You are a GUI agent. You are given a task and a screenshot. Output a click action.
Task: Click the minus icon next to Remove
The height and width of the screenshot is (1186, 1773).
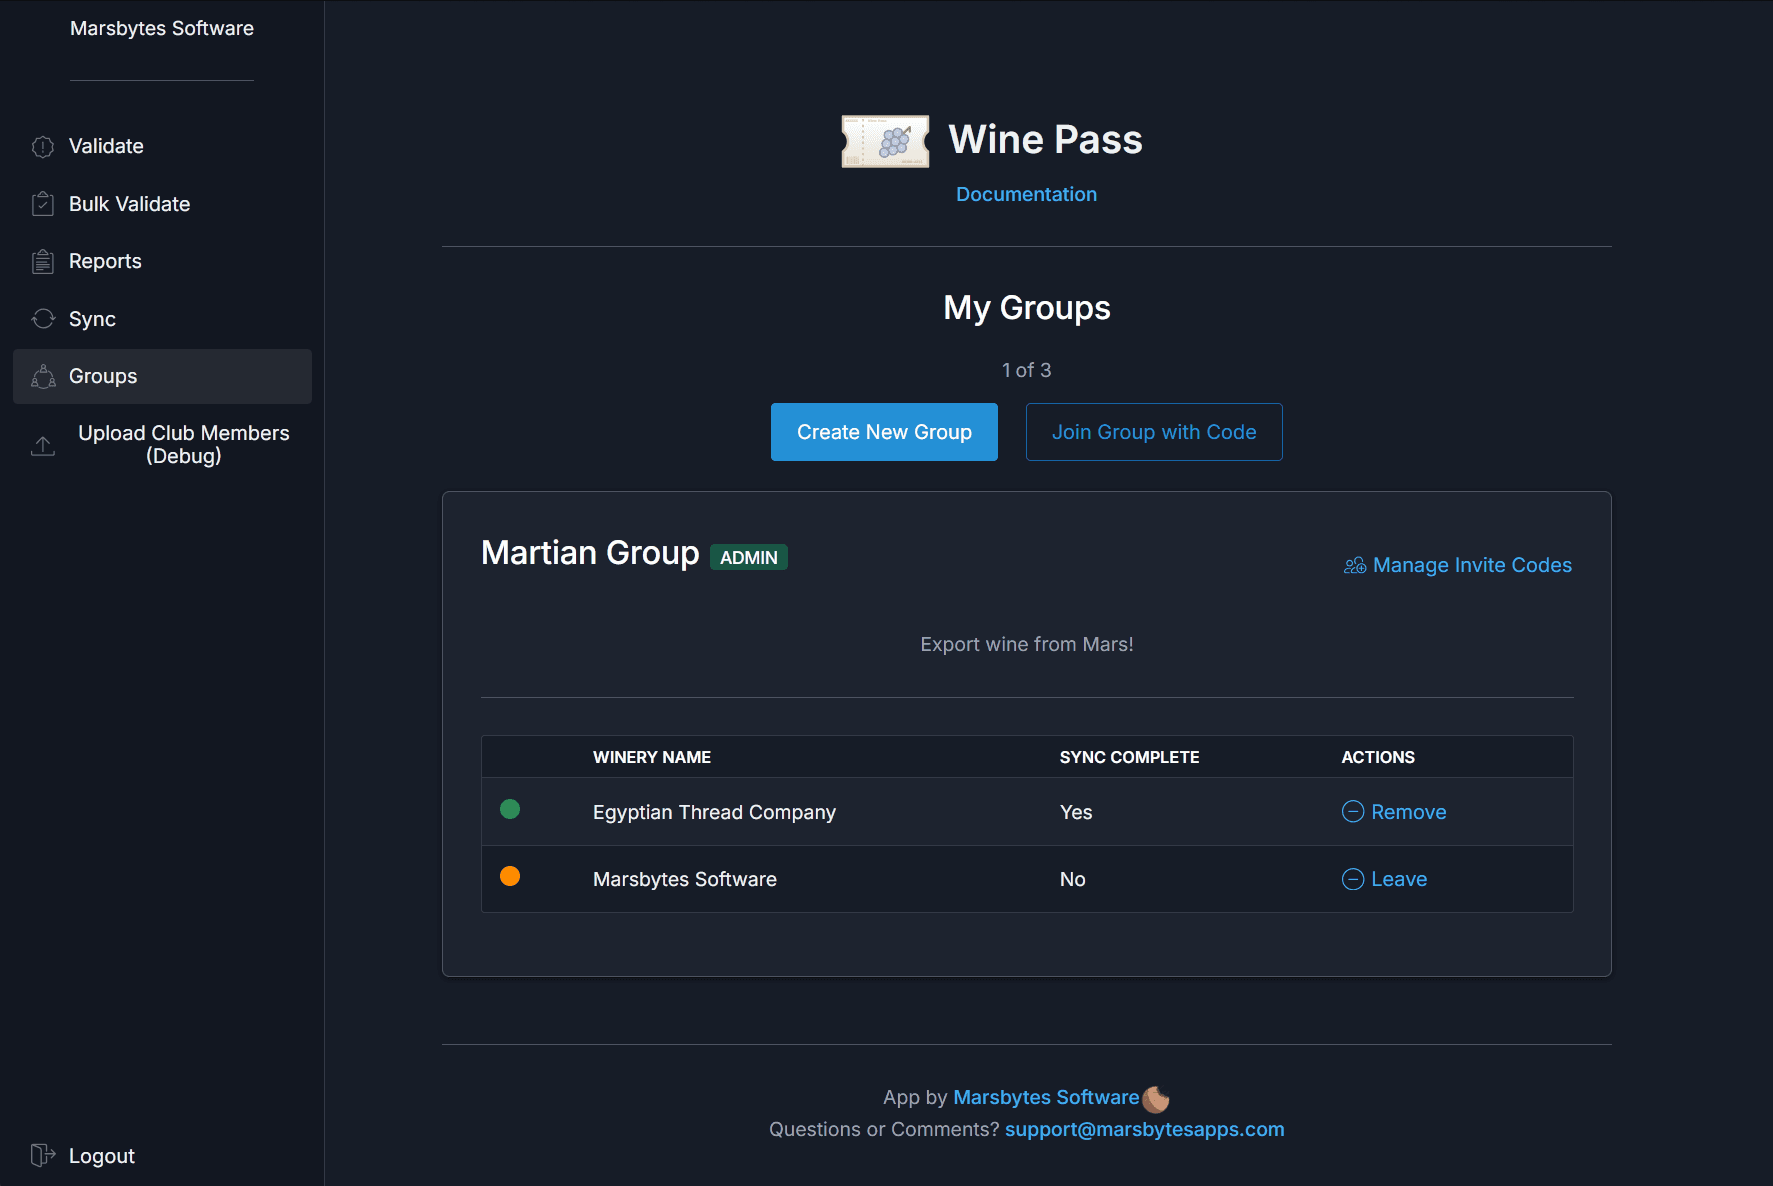pos(1352,811)
